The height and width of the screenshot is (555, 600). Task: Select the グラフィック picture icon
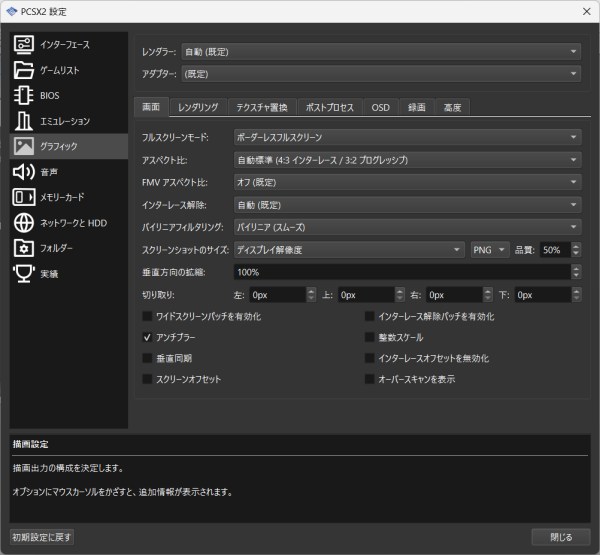[24, 146]
